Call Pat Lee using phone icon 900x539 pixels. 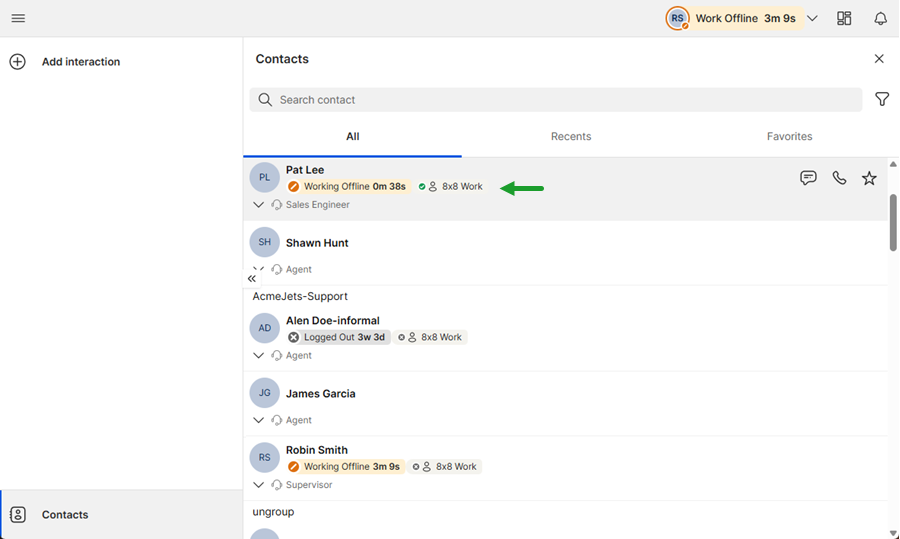tap(839, 178)
